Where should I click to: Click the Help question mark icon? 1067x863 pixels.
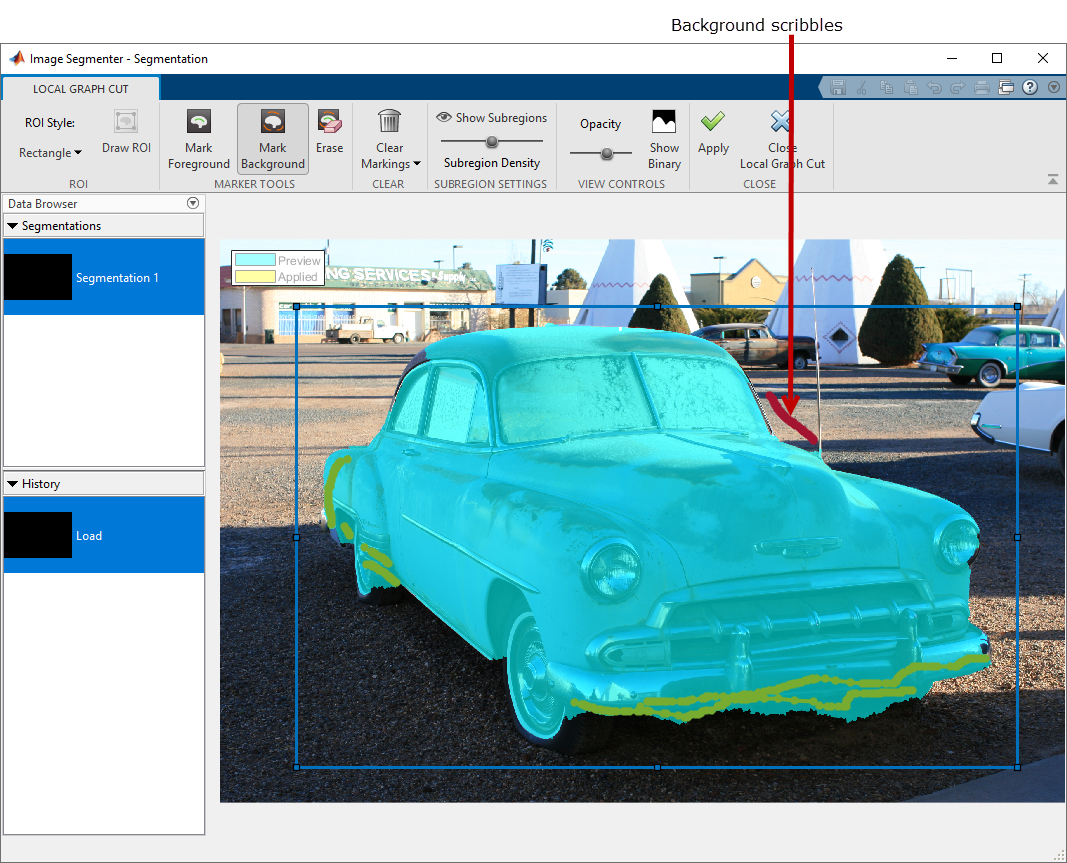(x=1030, y=87)
